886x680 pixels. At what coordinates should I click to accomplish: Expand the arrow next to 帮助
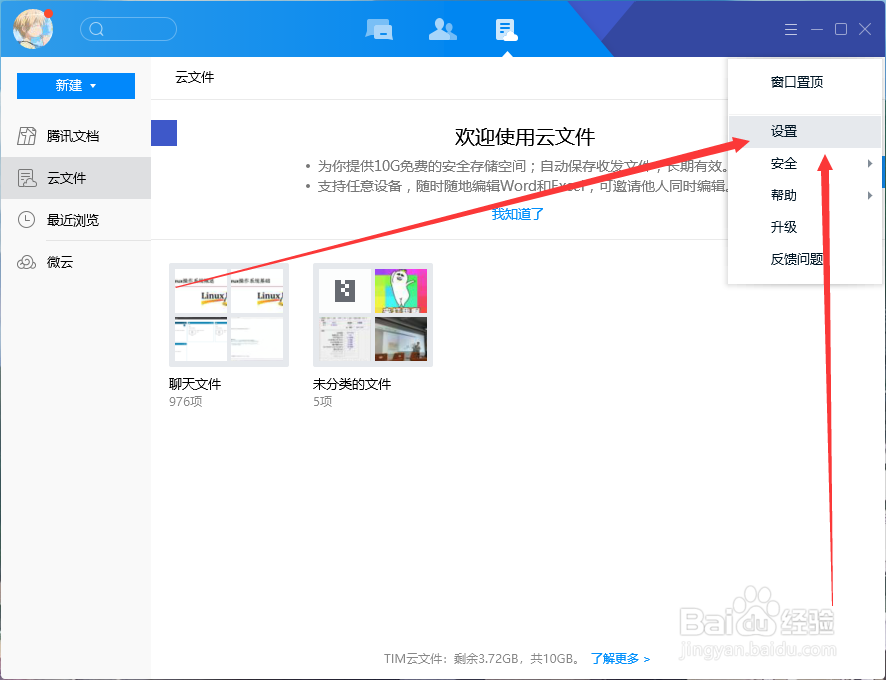[x=870, y=196]
